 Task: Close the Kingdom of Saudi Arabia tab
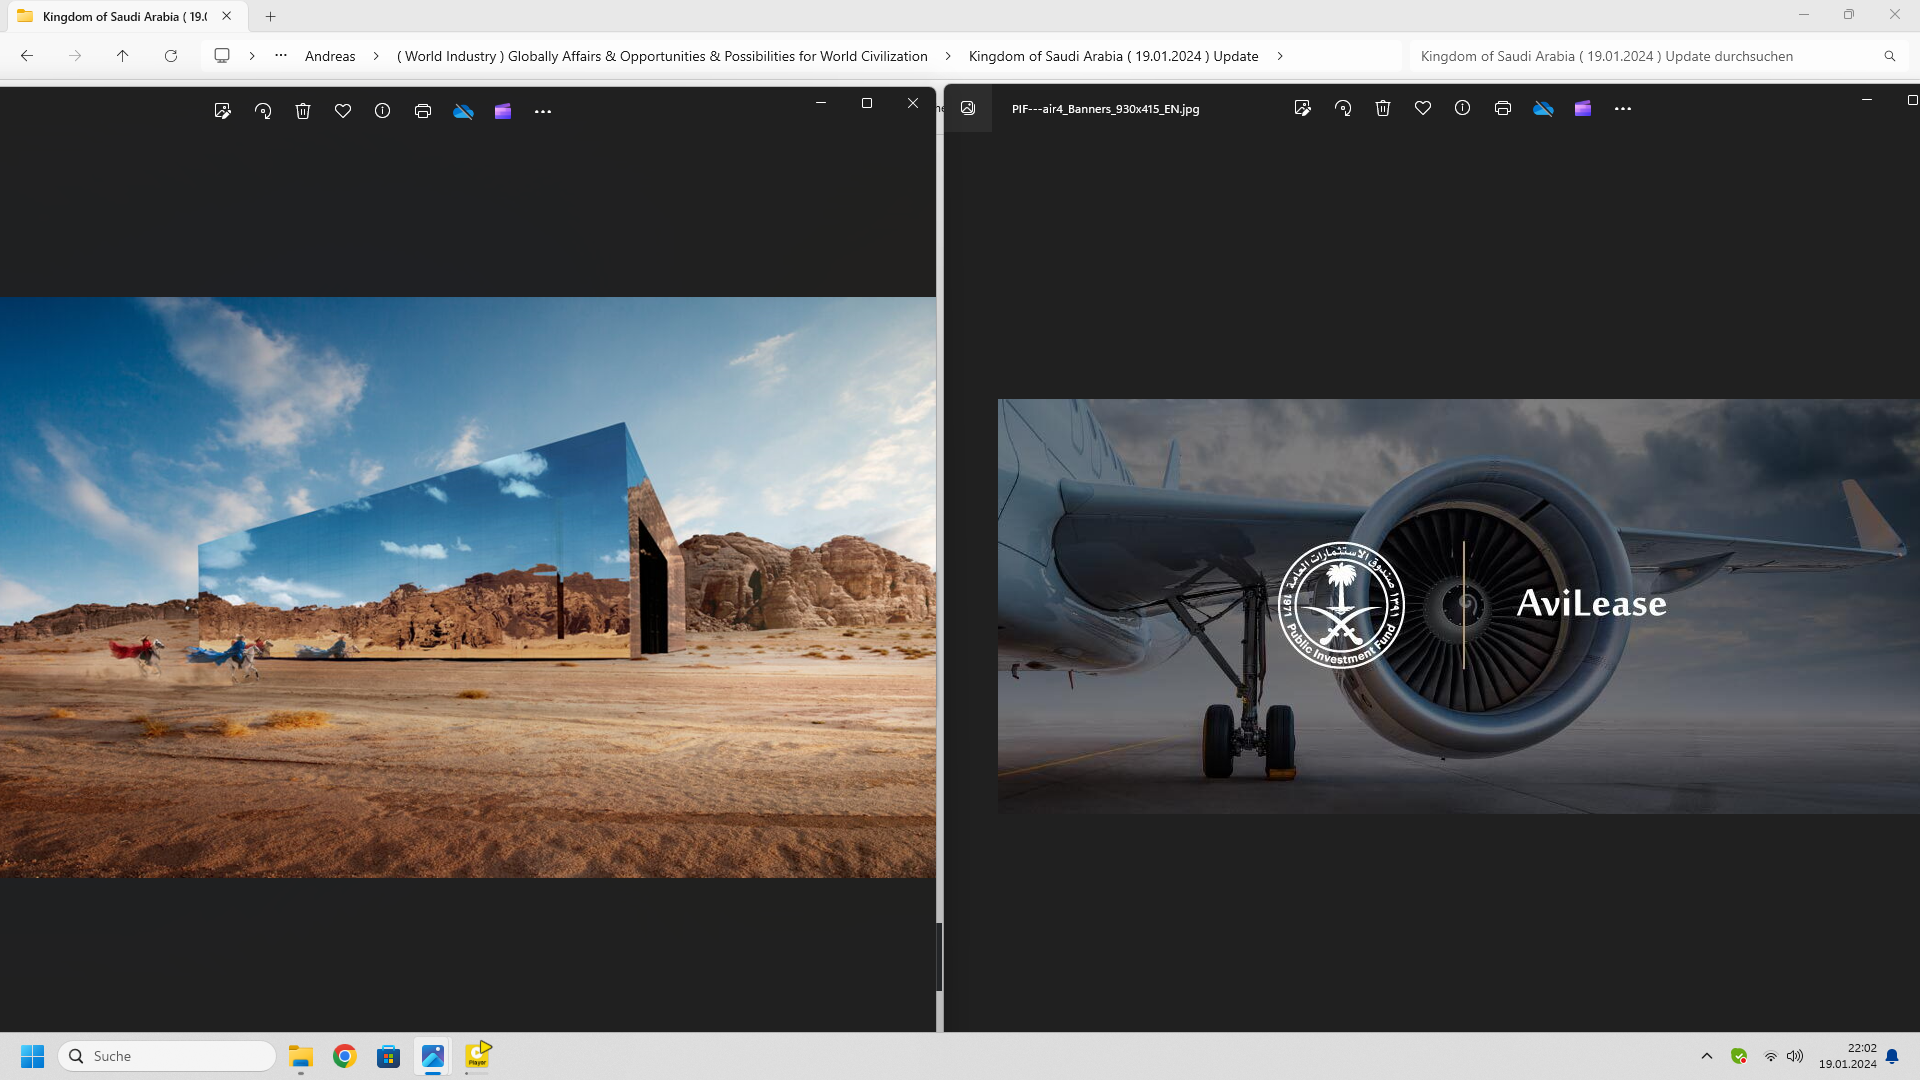pos(227,16)
